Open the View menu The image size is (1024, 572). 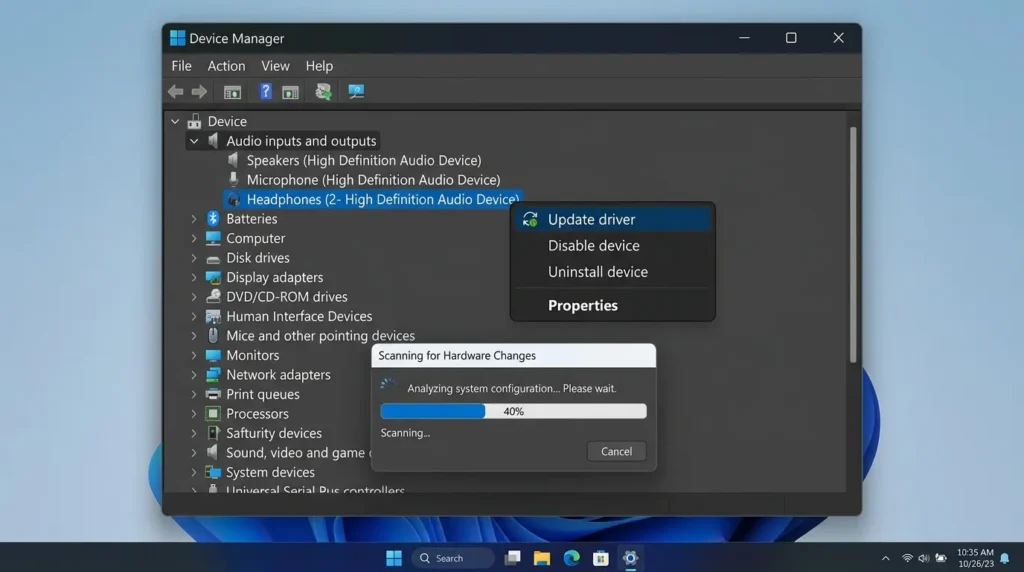pyautogui.click(x=275, y=66)
